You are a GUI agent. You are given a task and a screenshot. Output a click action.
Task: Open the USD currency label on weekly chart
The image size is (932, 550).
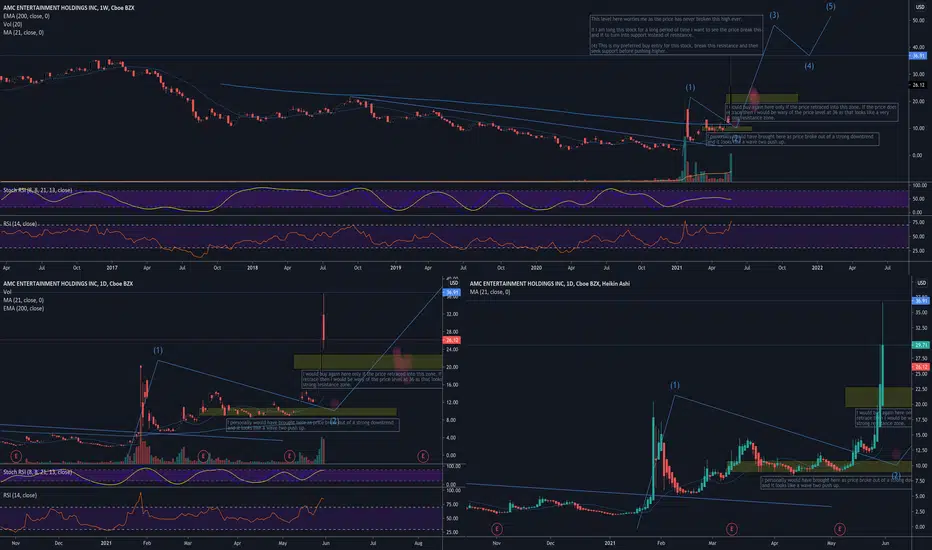[x=920, y=8]
